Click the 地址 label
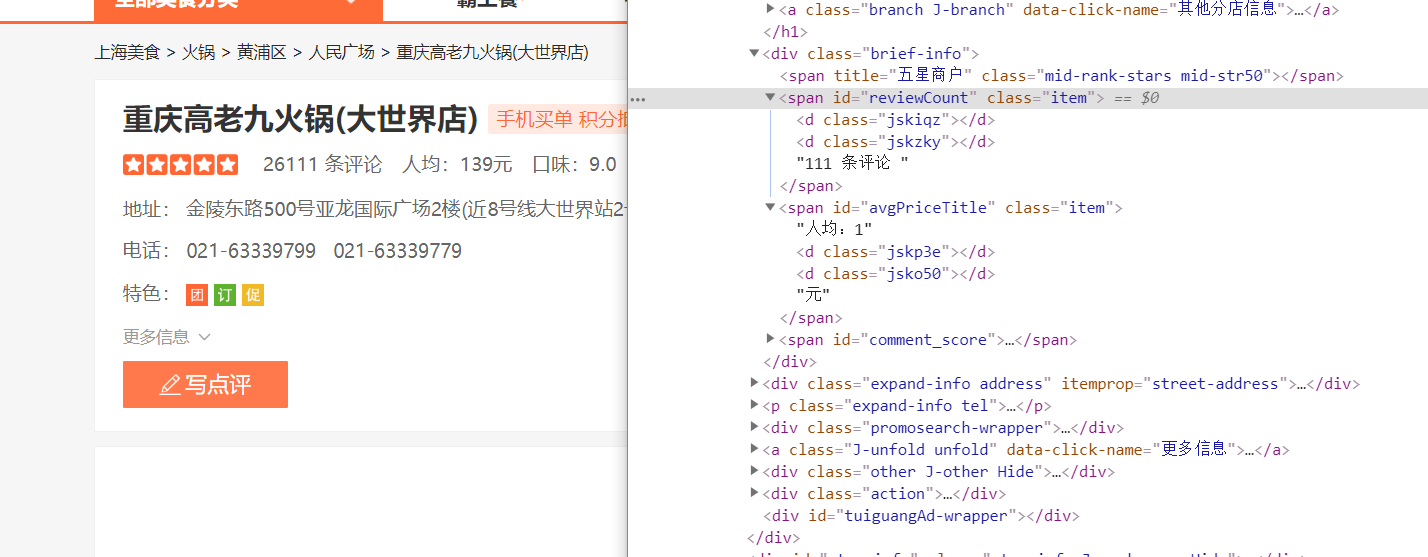 pyautogui.click(x=147, y=209)
